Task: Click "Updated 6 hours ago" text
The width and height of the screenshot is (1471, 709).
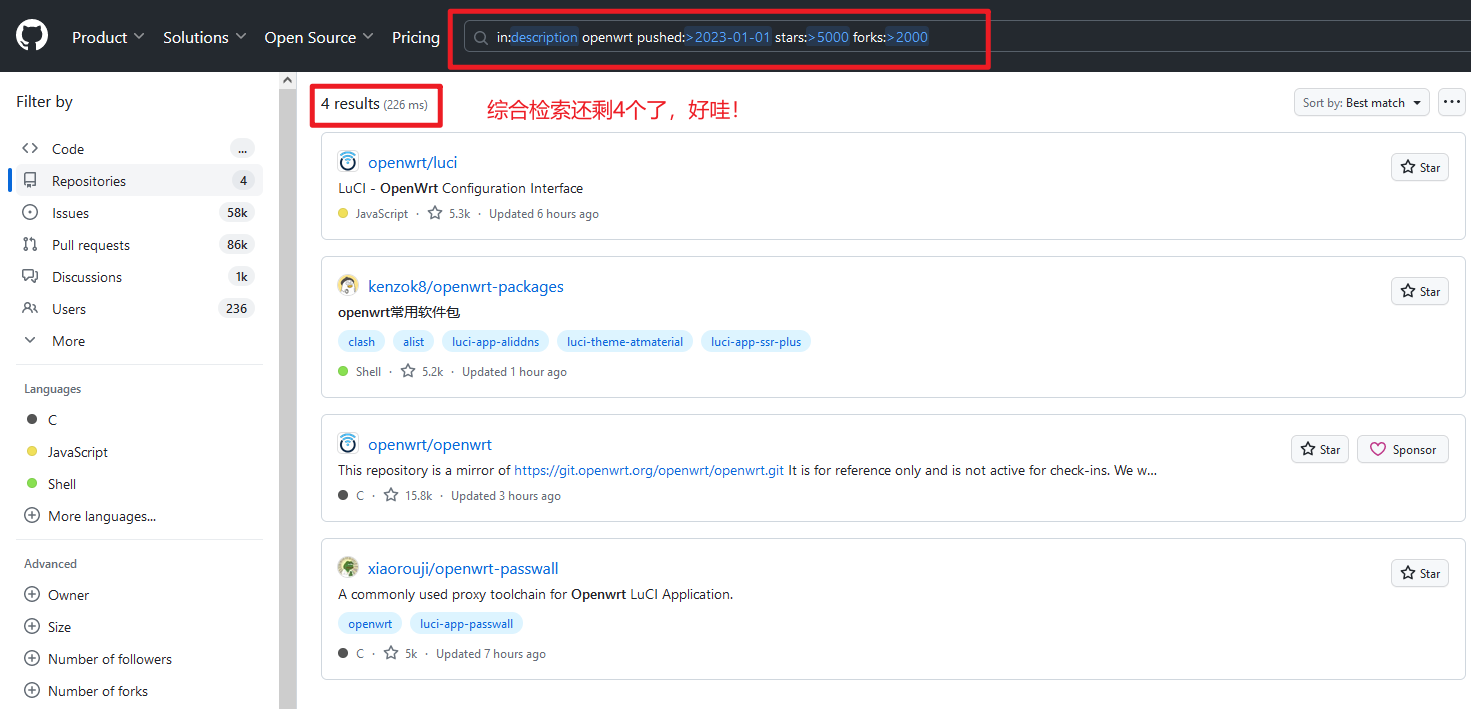Action: tap(544, 213)
